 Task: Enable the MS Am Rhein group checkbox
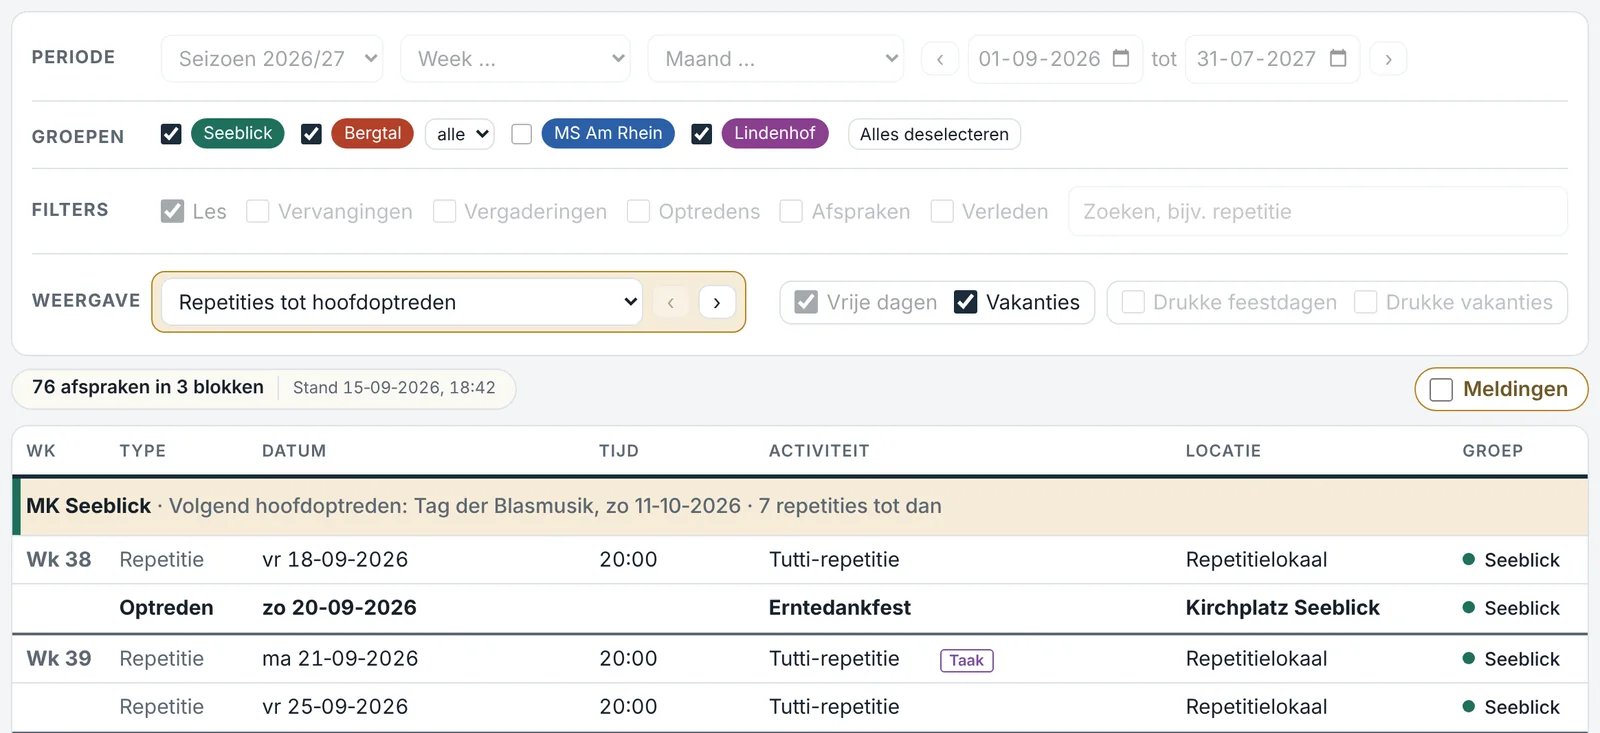[521, 134]
